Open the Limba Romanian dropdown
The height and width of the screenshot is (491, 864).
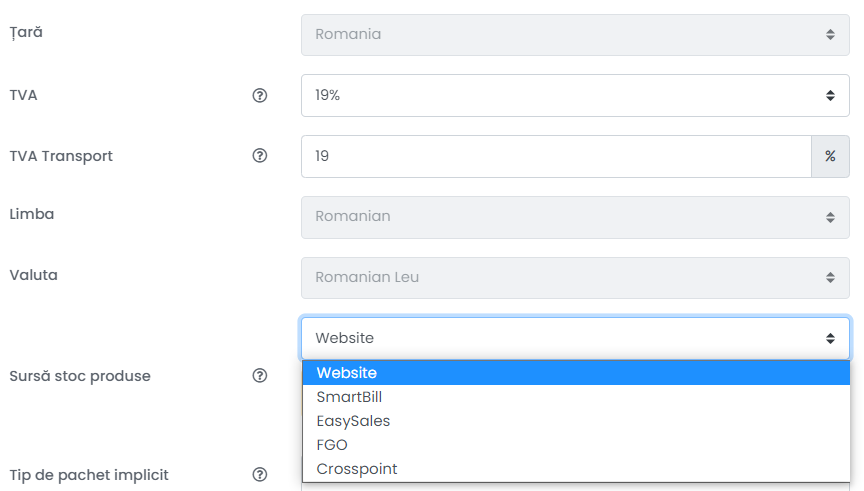click(x=575, y=217)
